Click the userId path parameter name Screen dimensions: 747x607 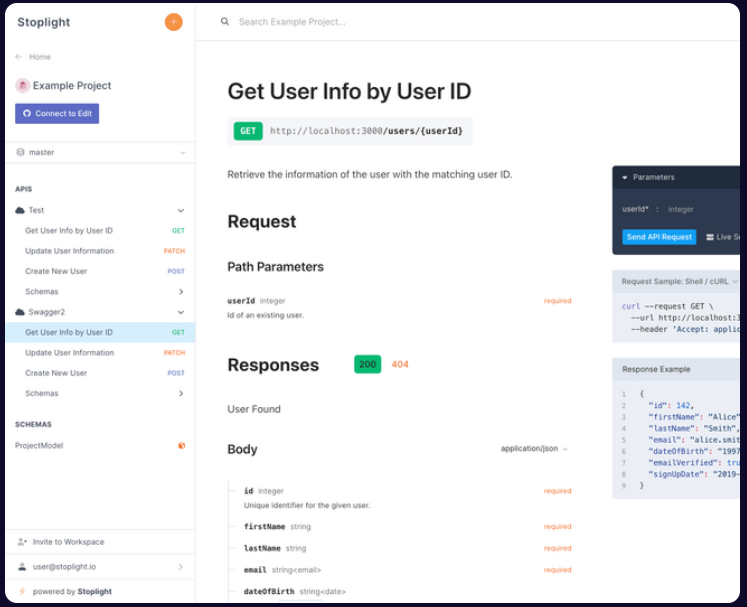241,301
